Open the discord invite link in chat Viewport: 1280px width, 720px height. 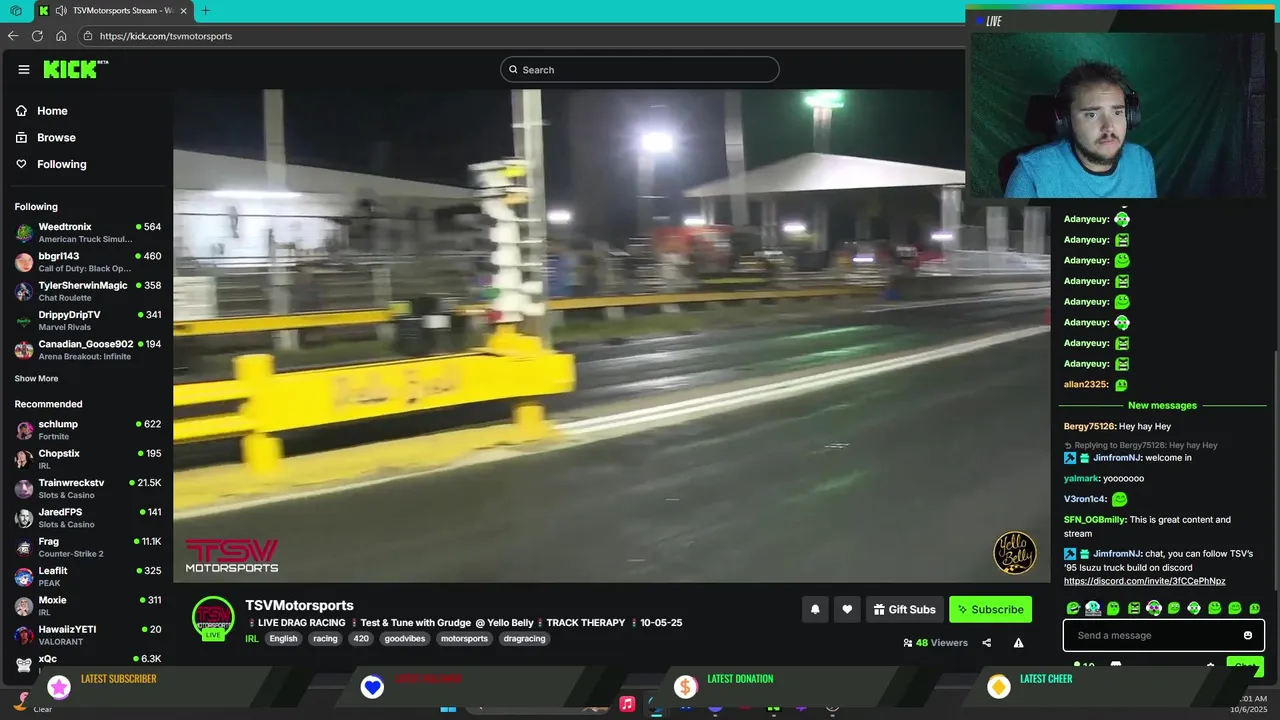tap(1144, 581)
